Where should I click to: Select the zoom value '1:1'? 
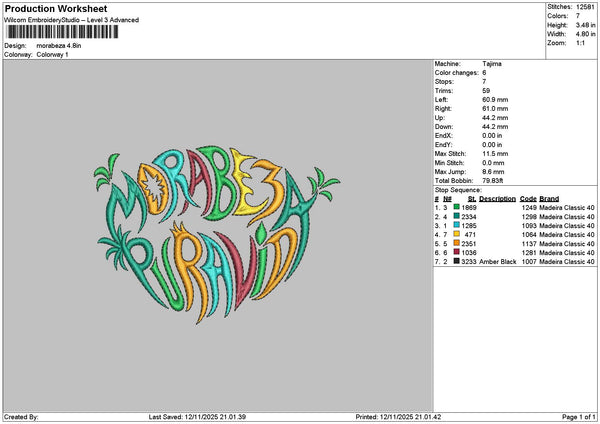coord(580,43)
